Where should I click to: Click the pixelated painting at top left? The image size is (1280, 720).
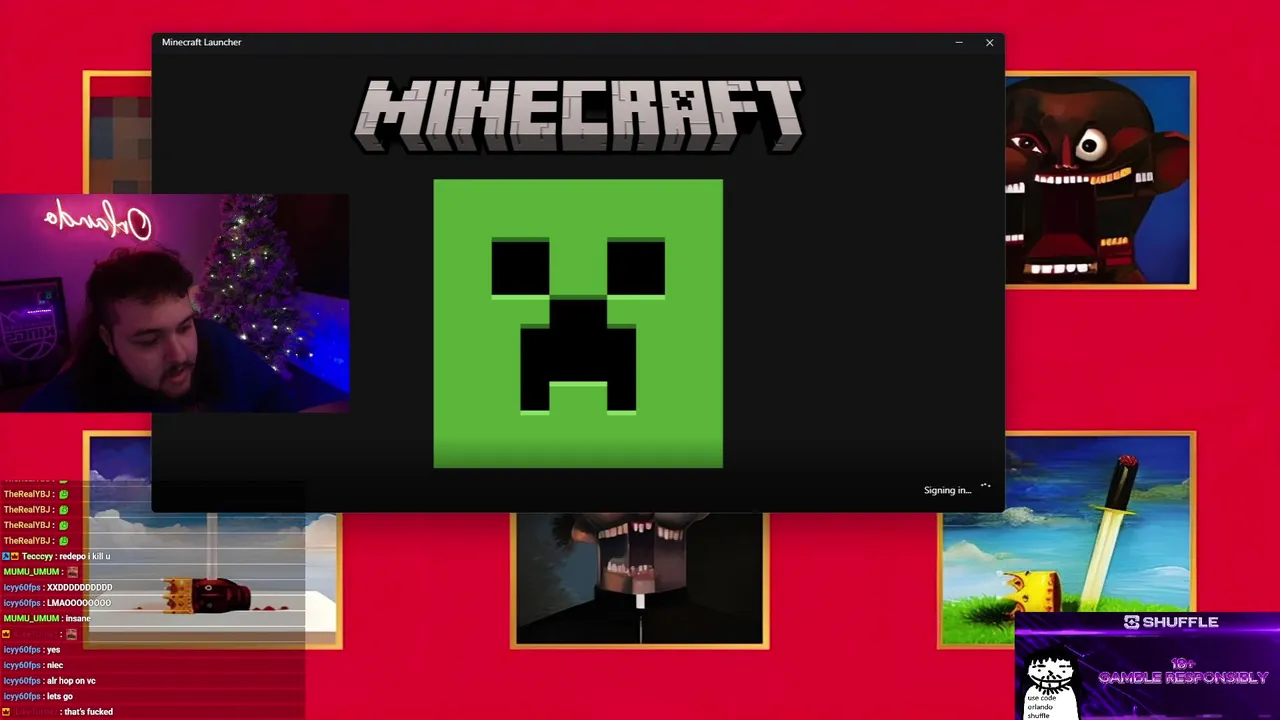click(x=117, y=132)
